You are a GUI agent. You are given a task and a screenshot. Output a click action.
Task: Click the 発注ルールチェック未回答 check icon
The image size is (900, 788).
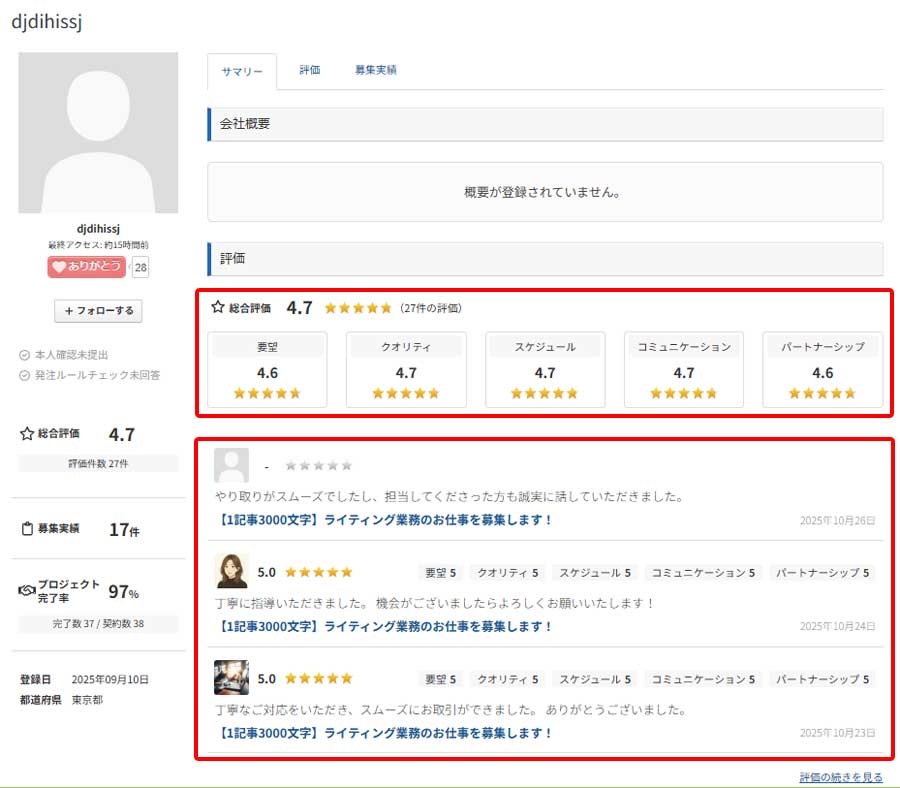tap(25, 375)
